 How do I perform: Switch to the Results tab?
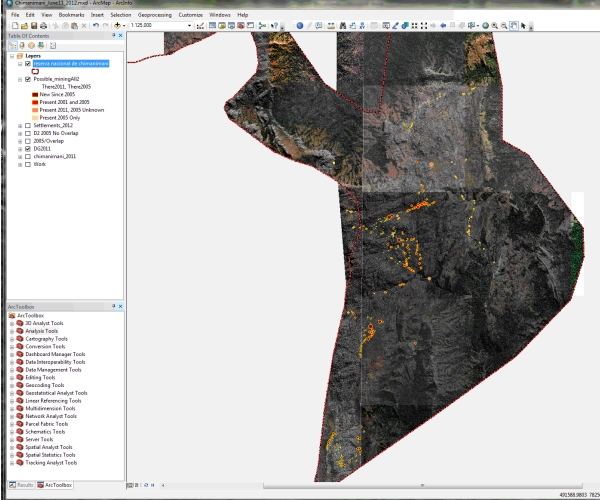(x=20, y=484)
